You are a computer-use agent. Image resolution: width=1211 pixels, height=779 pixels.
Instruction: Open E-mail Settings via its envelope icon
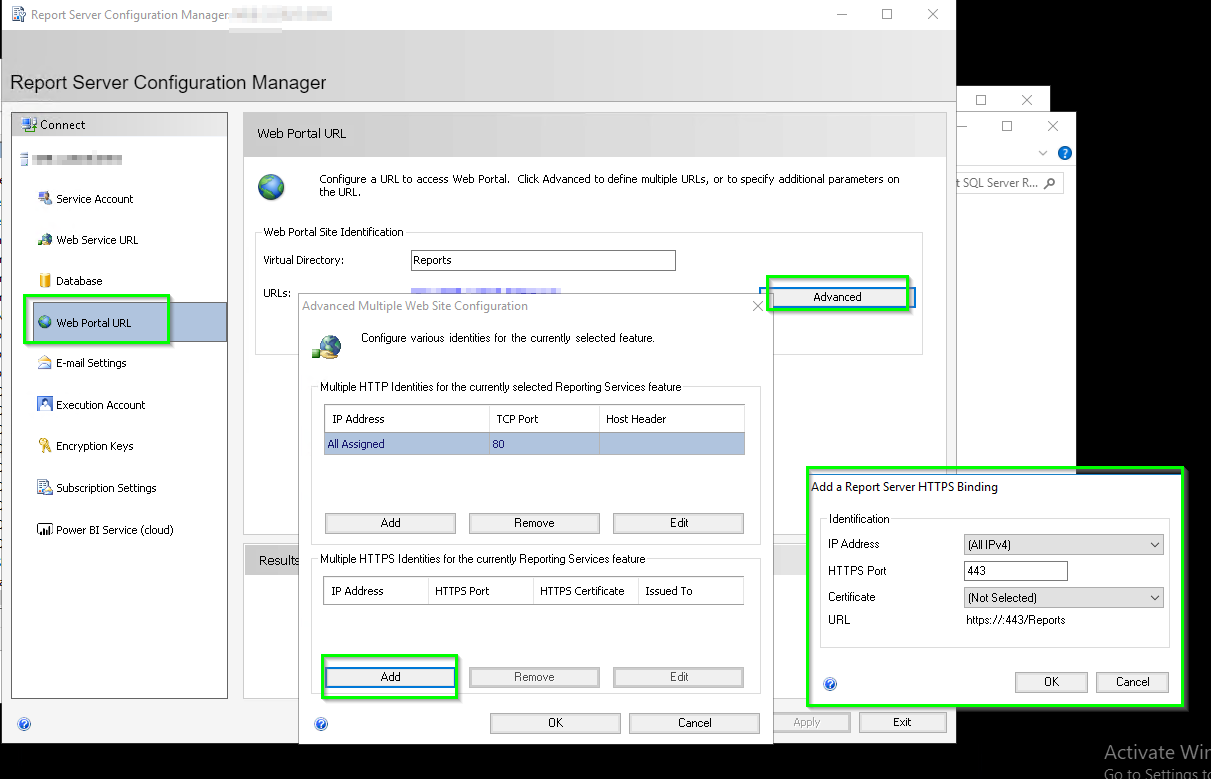44,363
